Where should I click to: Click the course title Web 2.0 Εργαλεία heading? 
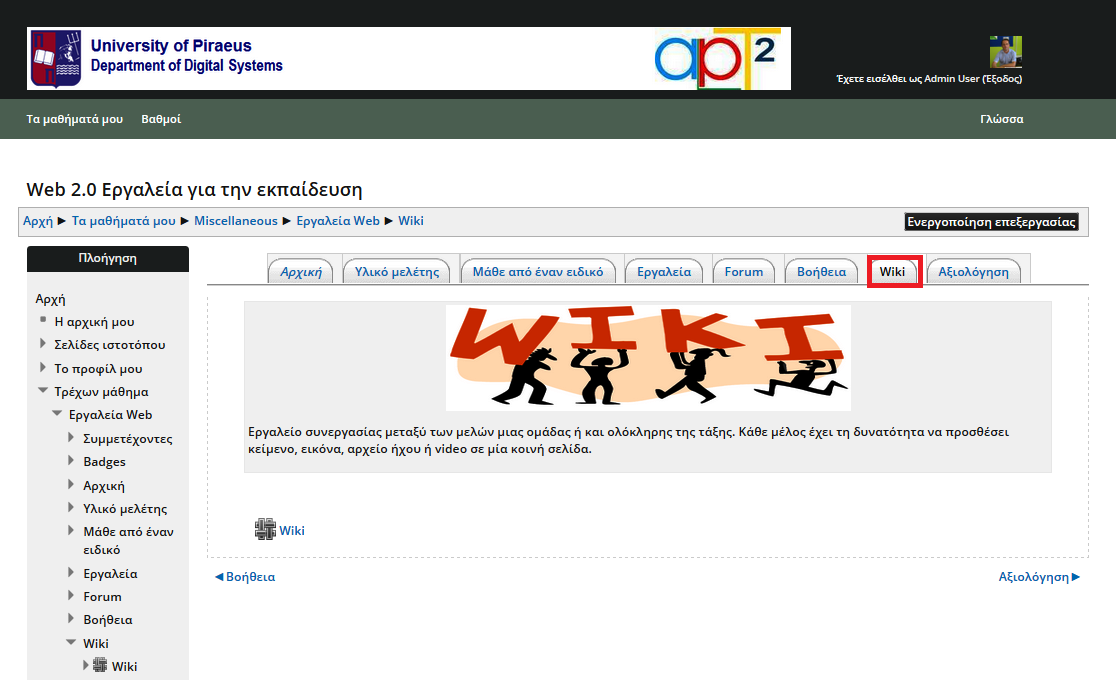tap(194, 189)
